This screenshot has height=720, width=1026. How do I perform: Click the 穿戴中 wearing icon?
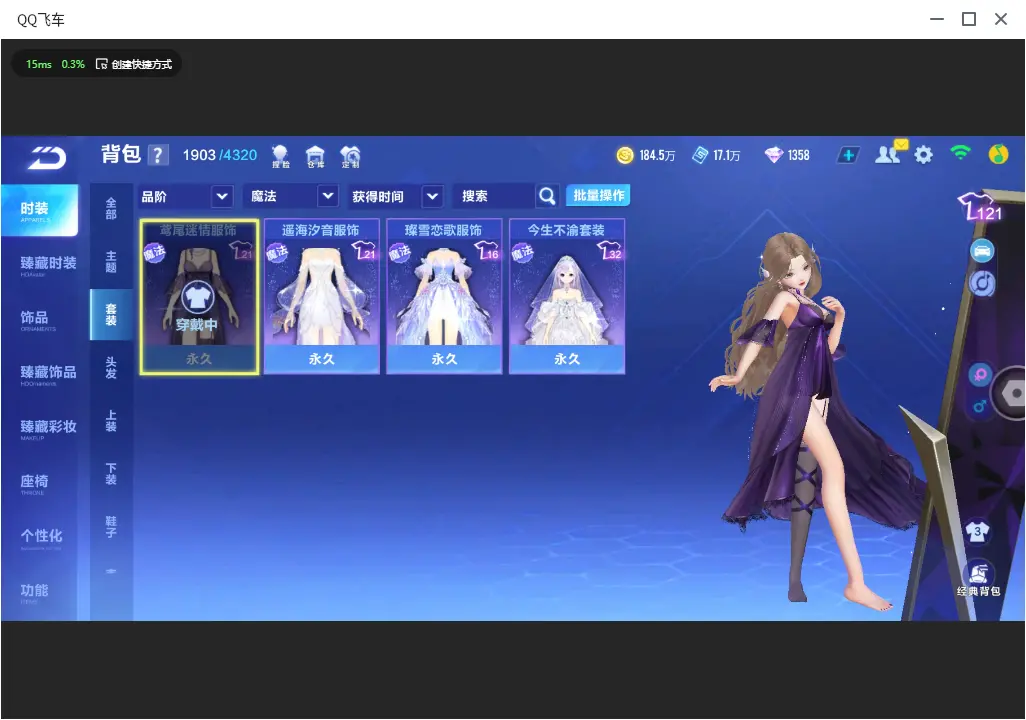point(197,298)
